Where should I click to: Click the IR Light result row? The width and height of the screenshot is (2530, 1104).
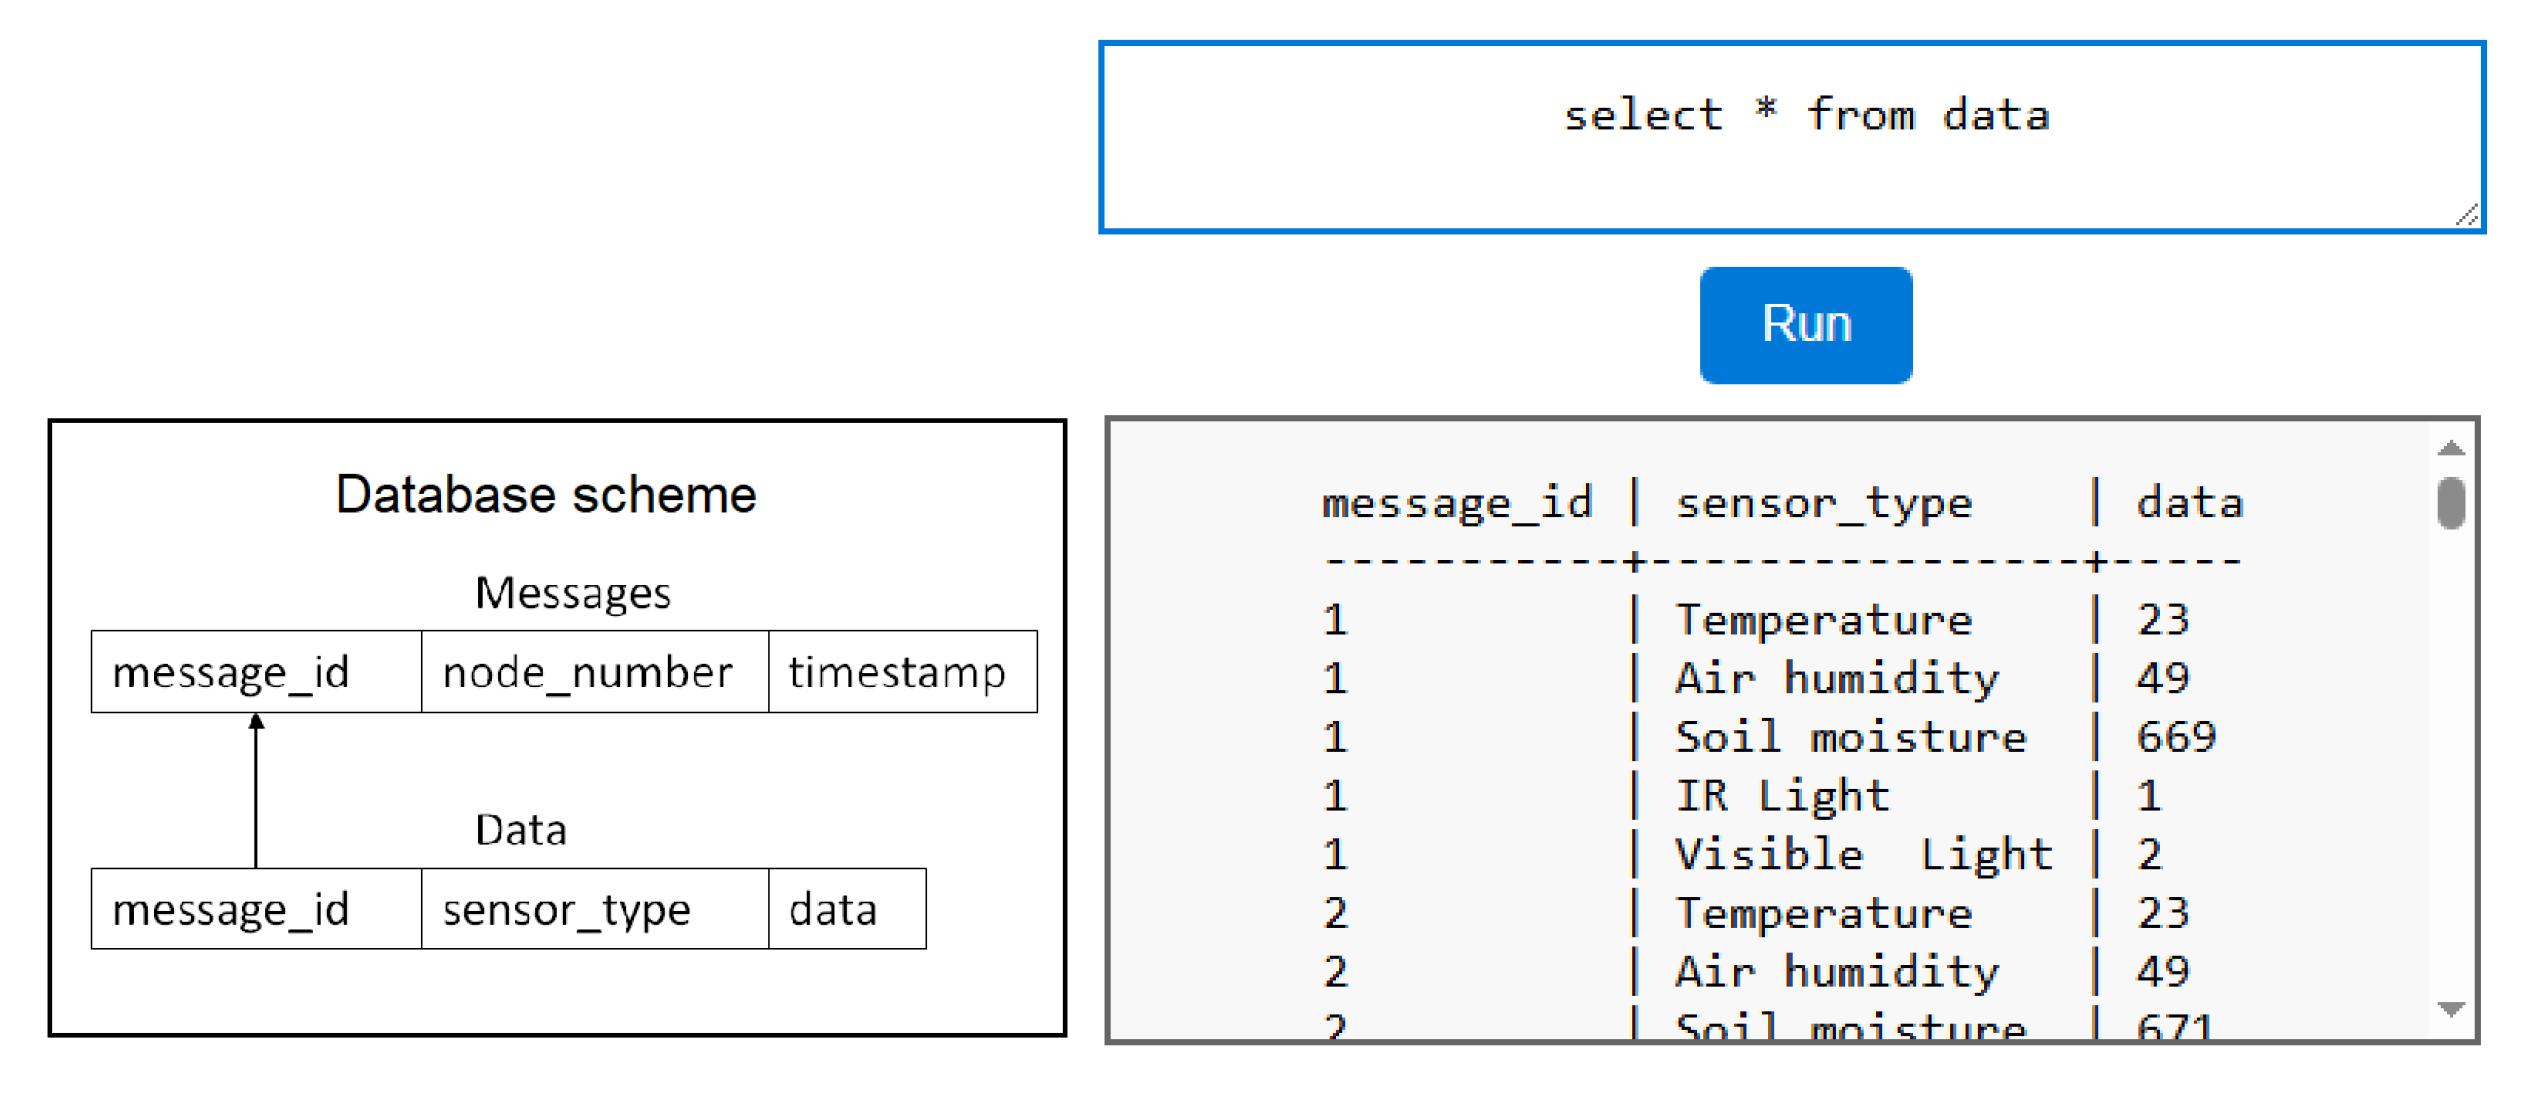click(x=1790, y=795)
